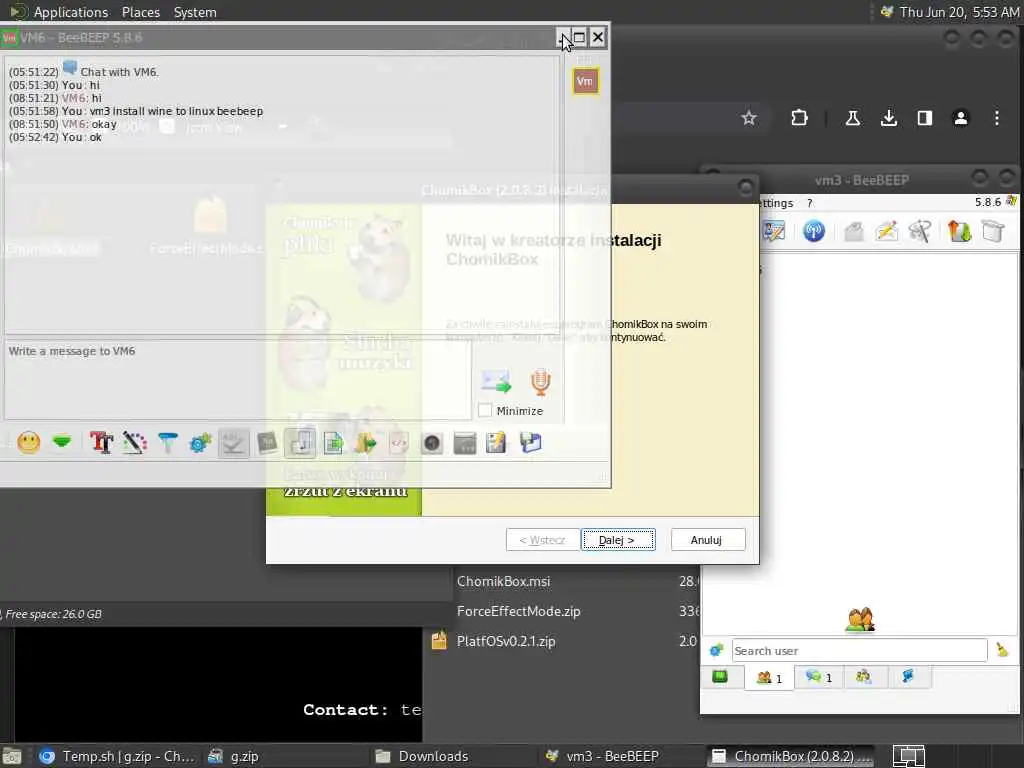Toggle the browser side panel icon
The width and height of the screenshot is (1024, 768).
coord(925,118)
